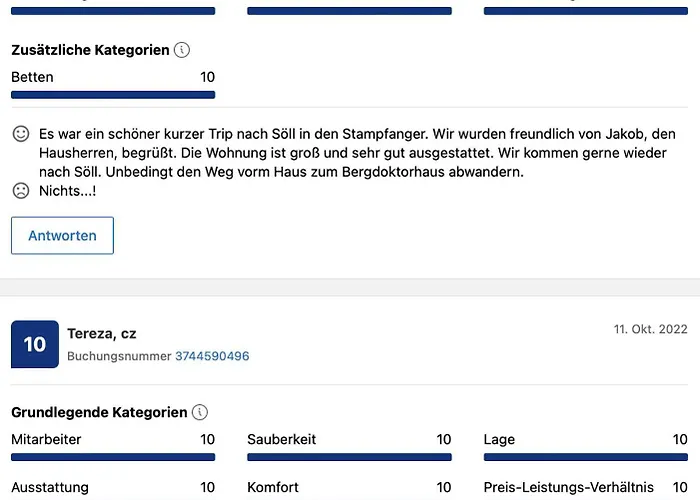Click reviewer name Tereza, cz
Image resolution: width=700 pixels, height=500 pixels.
click(x=102, y=333)
